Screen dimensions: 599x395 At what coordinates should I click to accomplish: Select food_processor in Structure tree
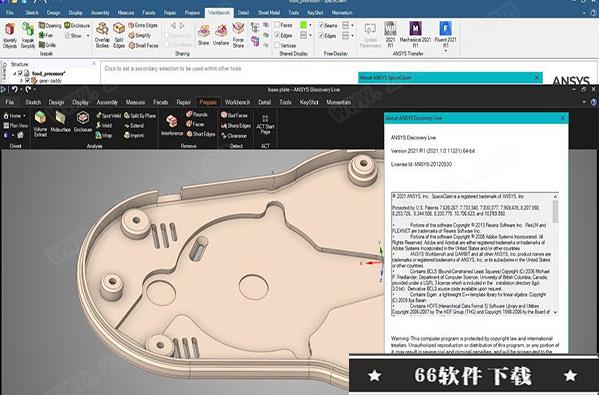click(x=49, y=73)
